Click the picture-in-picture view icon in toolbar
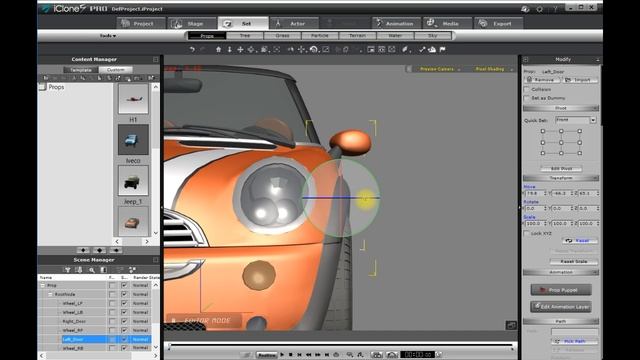This screenshot has width=640, height=360. (x=371, y=49)
